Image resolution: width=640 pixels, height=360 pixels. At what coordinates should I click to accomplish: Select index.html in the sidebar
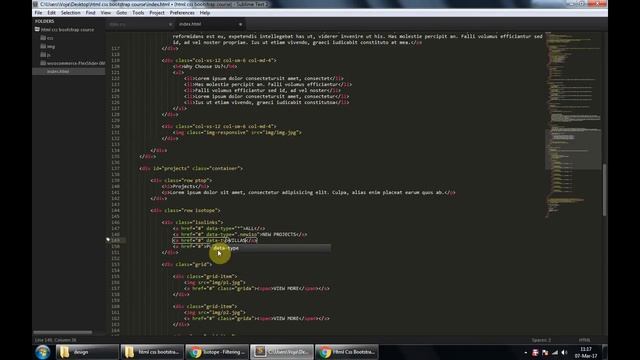69,71
